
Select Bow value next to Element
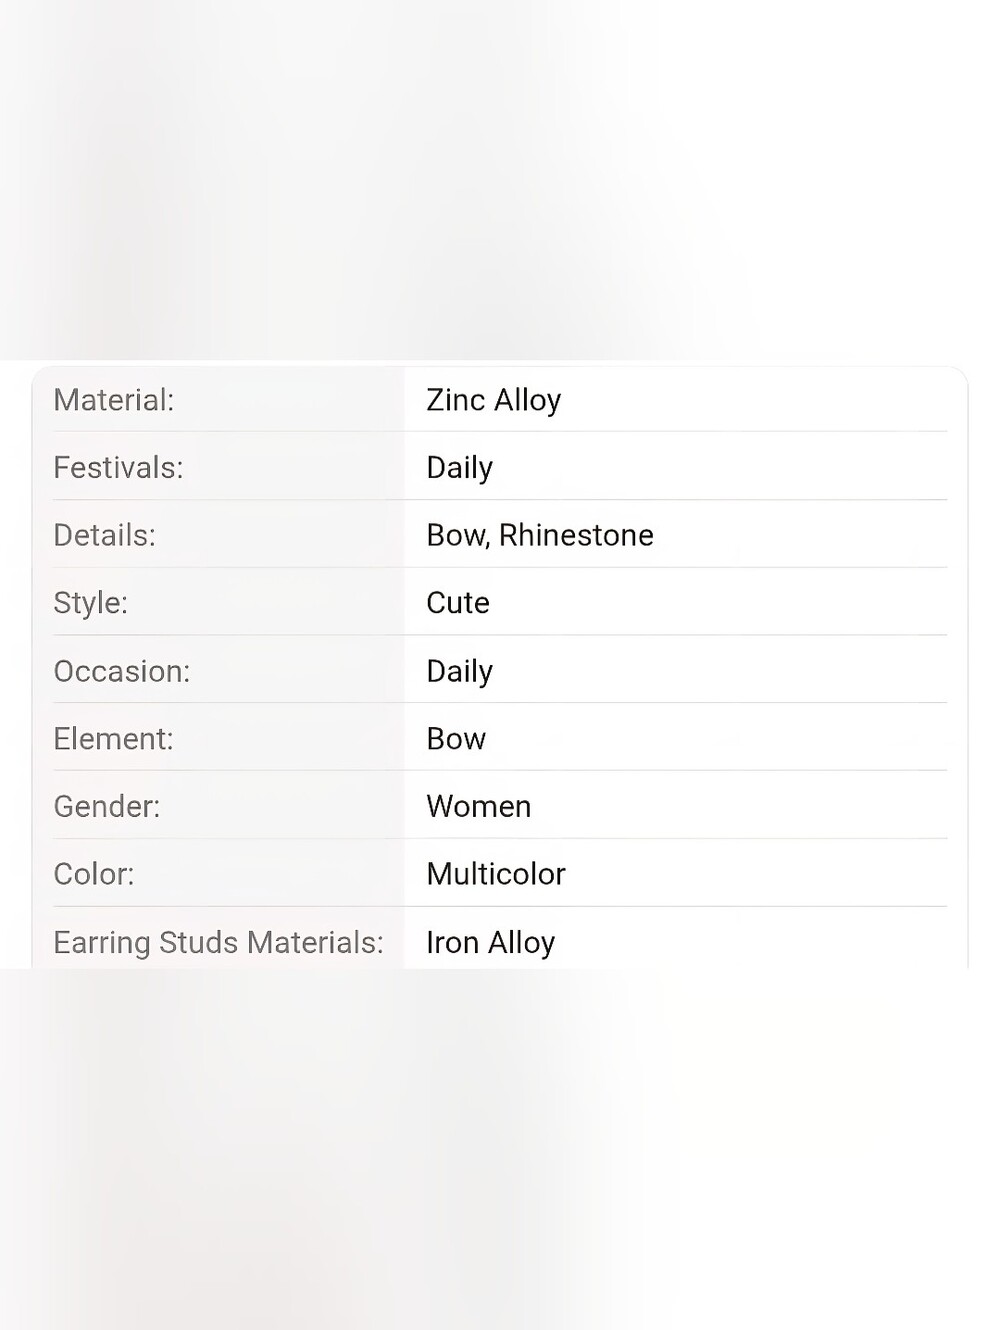click(456, 739)
